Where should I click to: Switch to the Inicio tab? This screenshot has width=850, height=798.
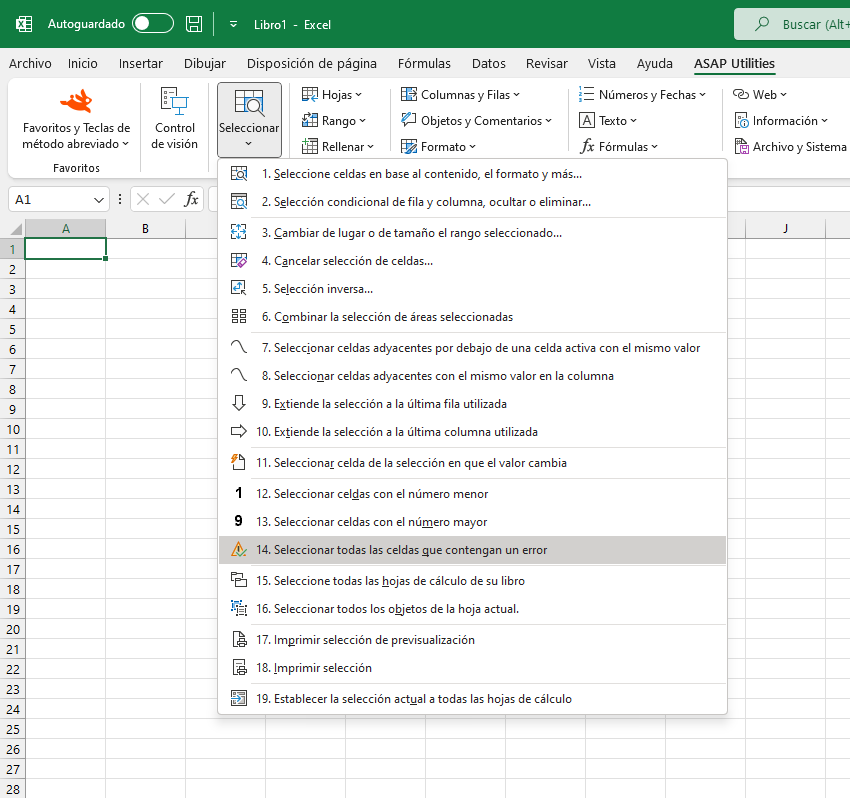point(82,63)
